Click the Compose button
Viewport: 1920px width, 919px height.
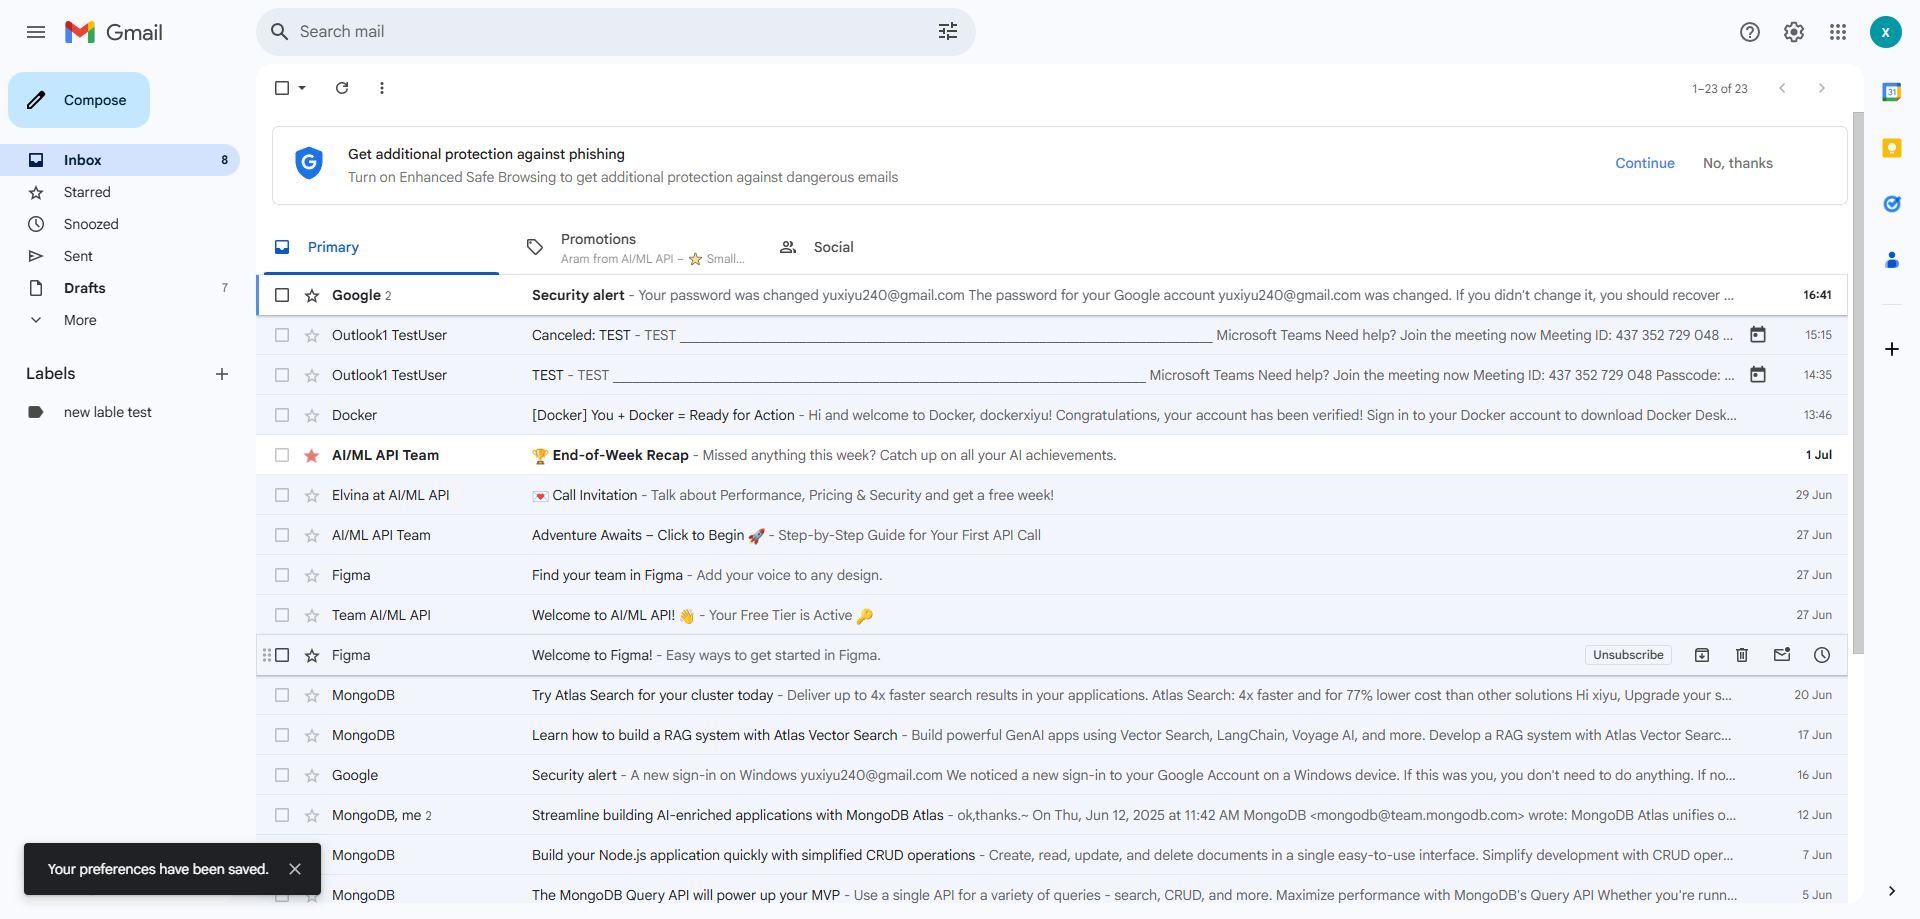tap(79, 100)
